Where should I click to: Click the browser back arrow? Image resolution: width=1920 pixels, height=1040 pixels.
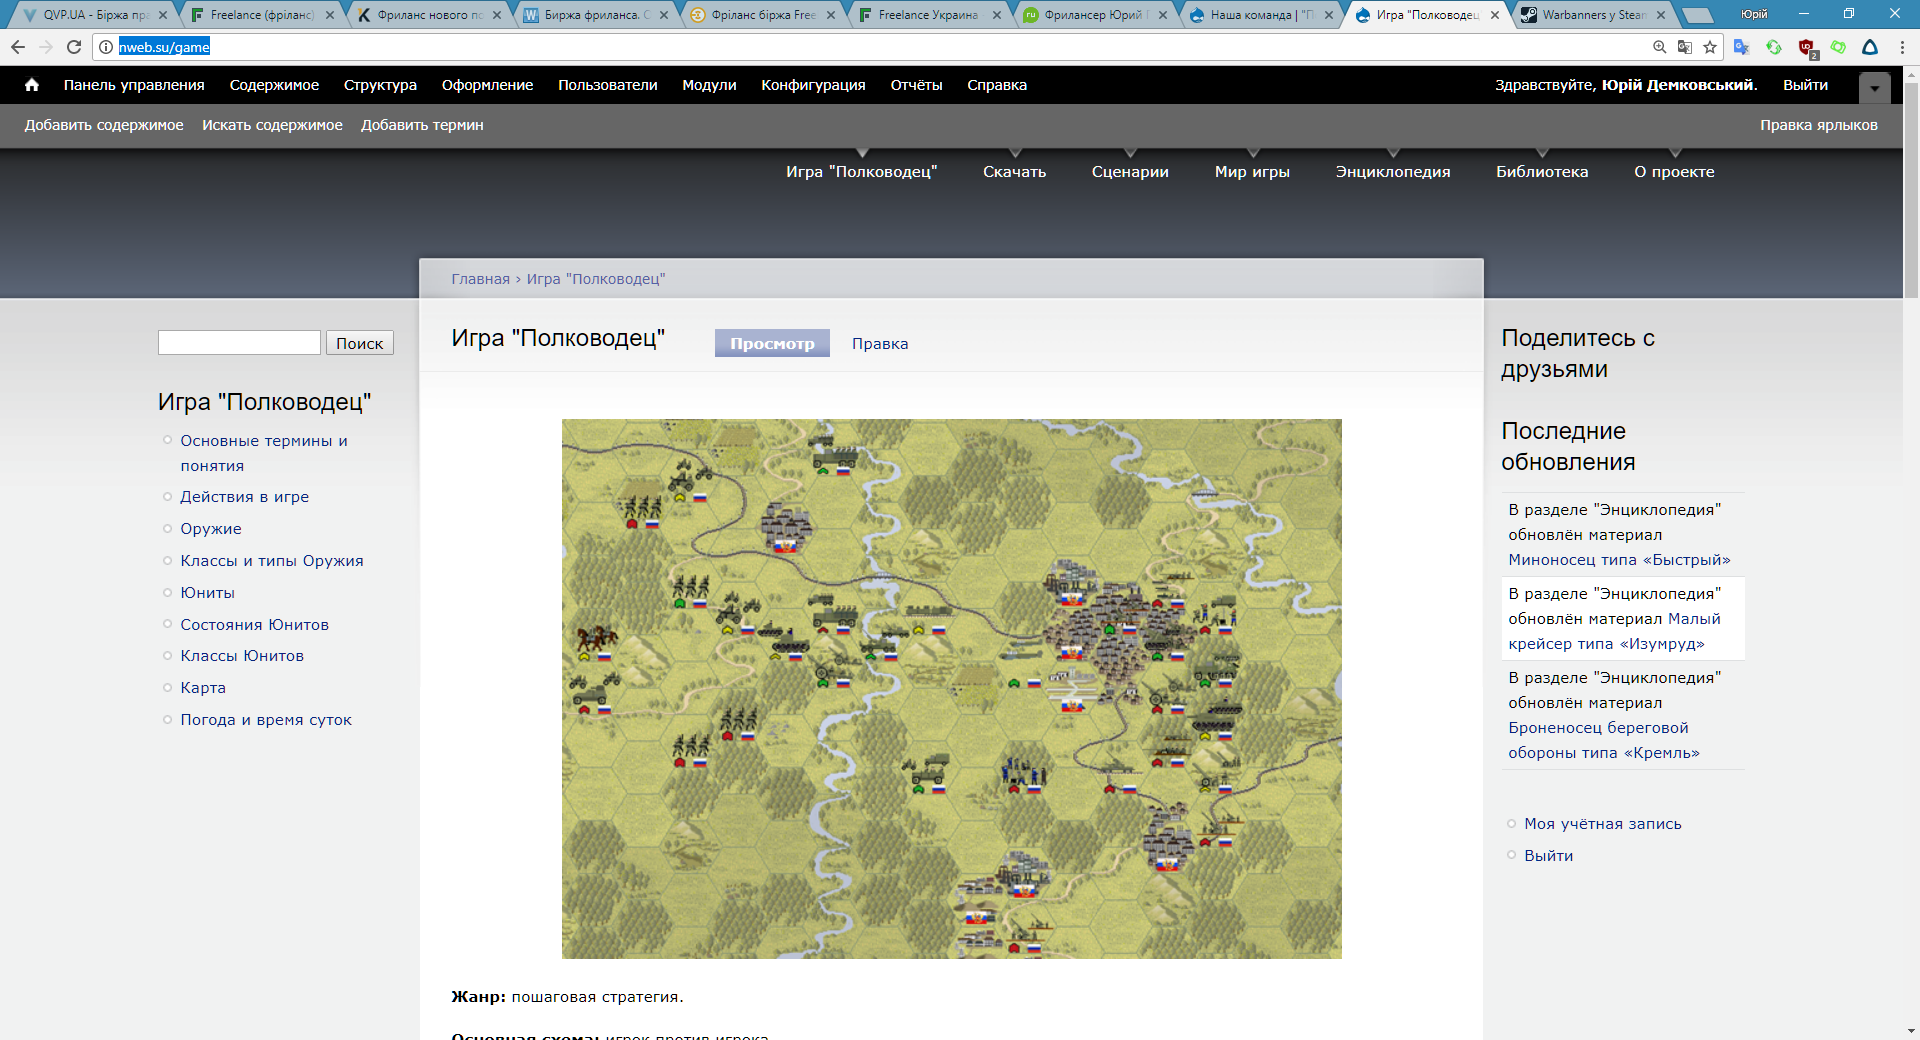pyautogui.click(x=18, y=47)
